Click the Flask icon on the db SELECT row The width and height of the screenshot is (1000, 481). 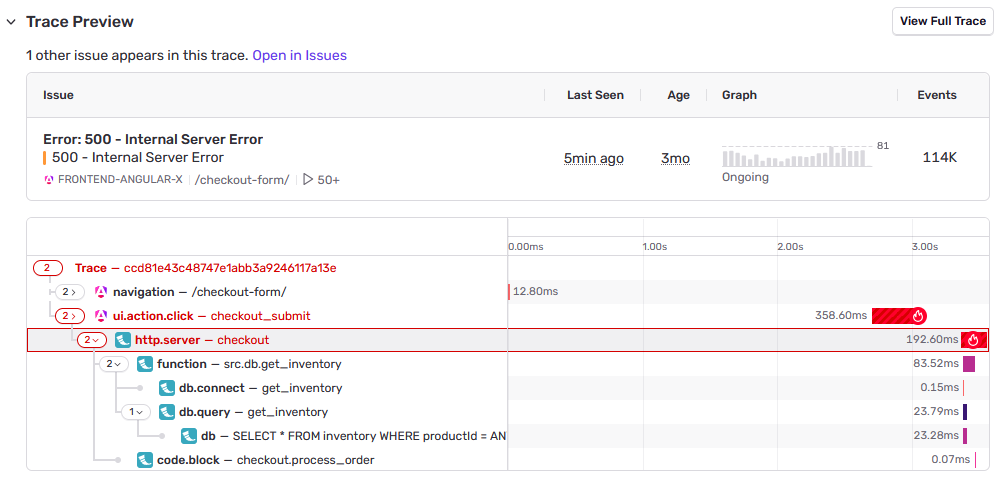(x=188, y=436)
